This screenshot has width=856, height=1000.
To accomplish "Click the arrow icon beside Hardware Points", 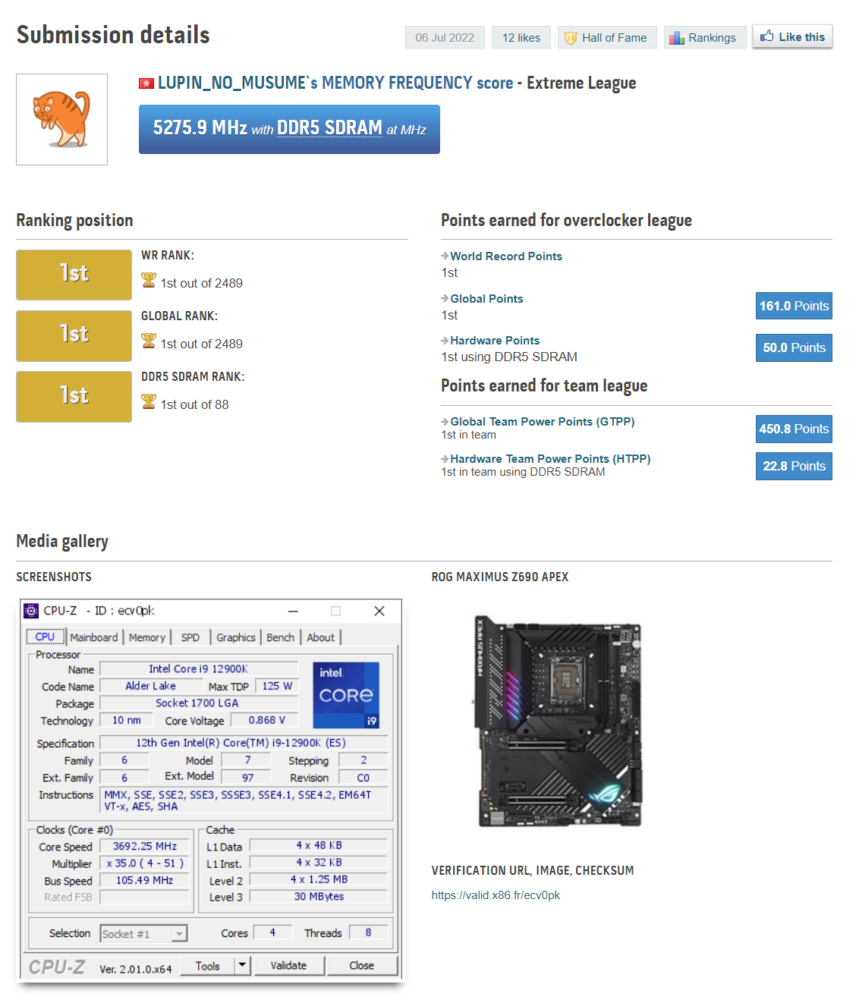I will (445, 340).
